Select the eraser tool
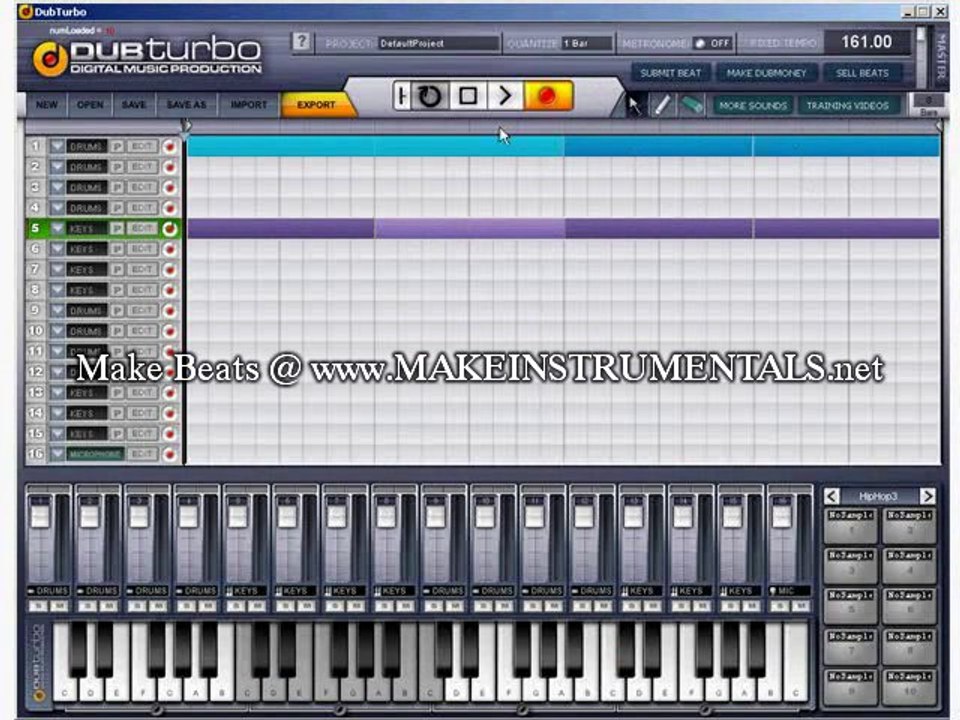Image resolution: width=960 pixels, height=720 pixels. pyautogui.click(x=692, y=105)
